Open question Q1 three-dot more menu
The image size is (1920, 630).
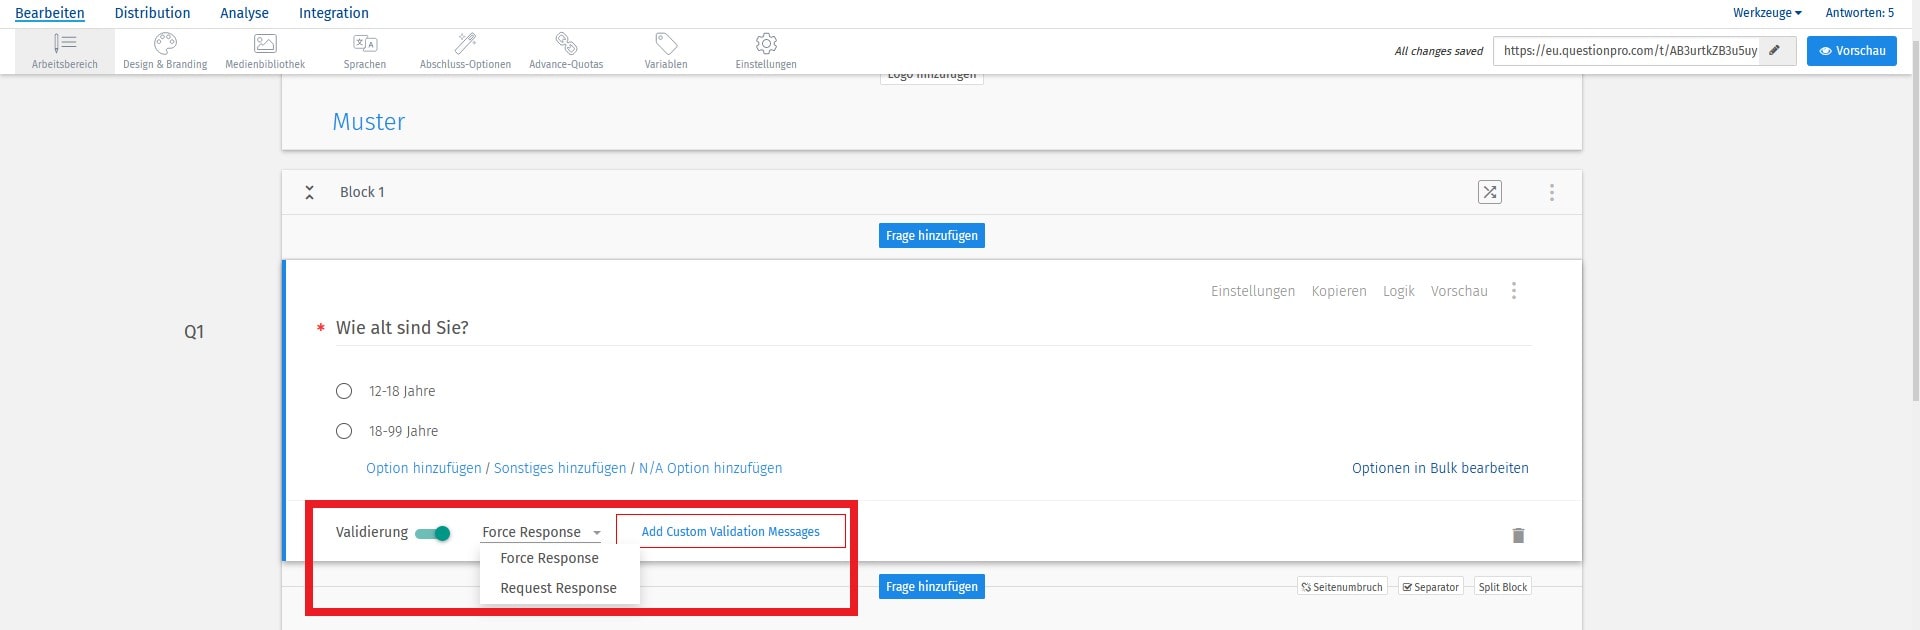(x=1514, y=291)
